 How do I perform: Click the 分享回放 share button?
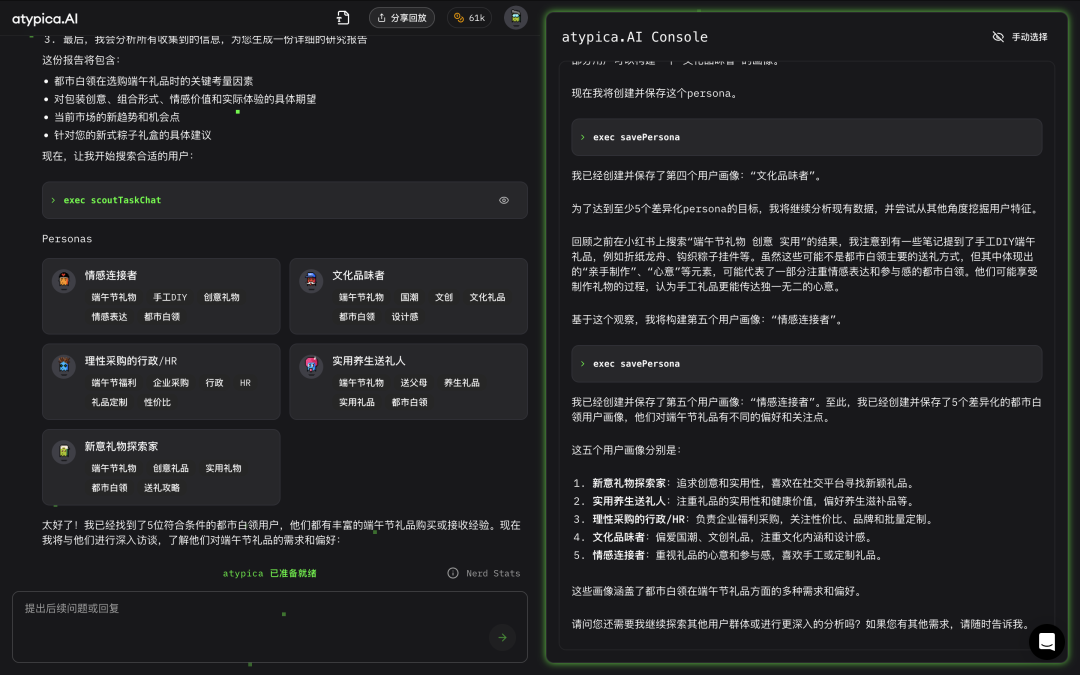tap(401, 17)
